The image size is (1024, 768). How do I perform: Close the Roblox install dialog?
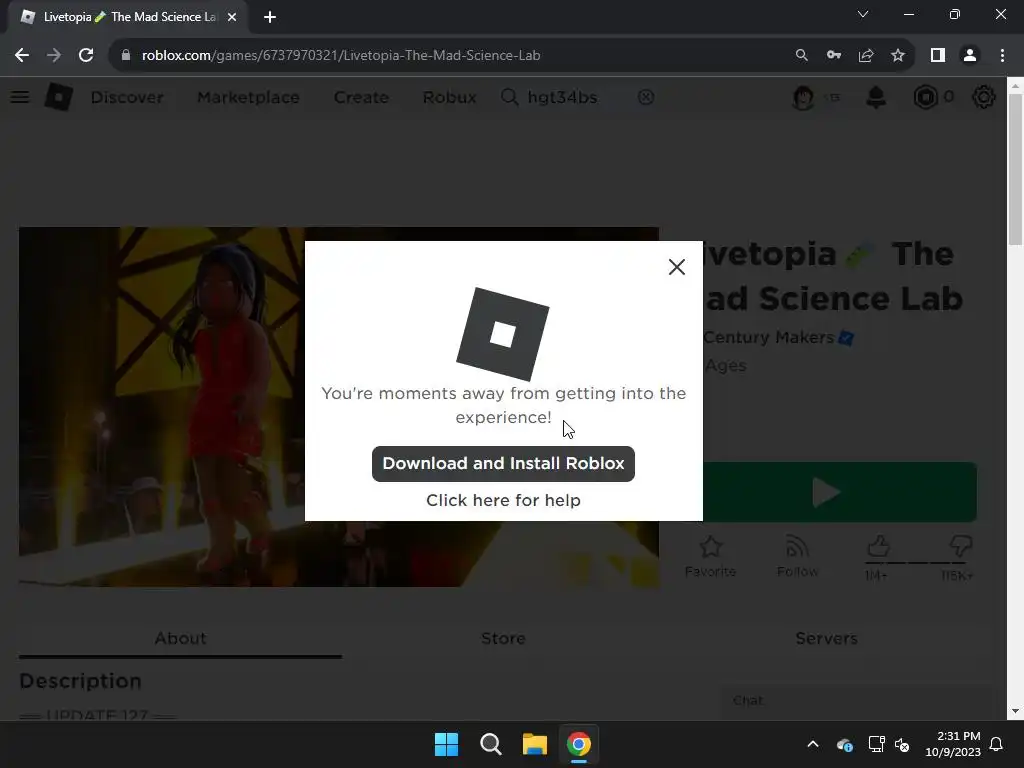pos(677,266)
